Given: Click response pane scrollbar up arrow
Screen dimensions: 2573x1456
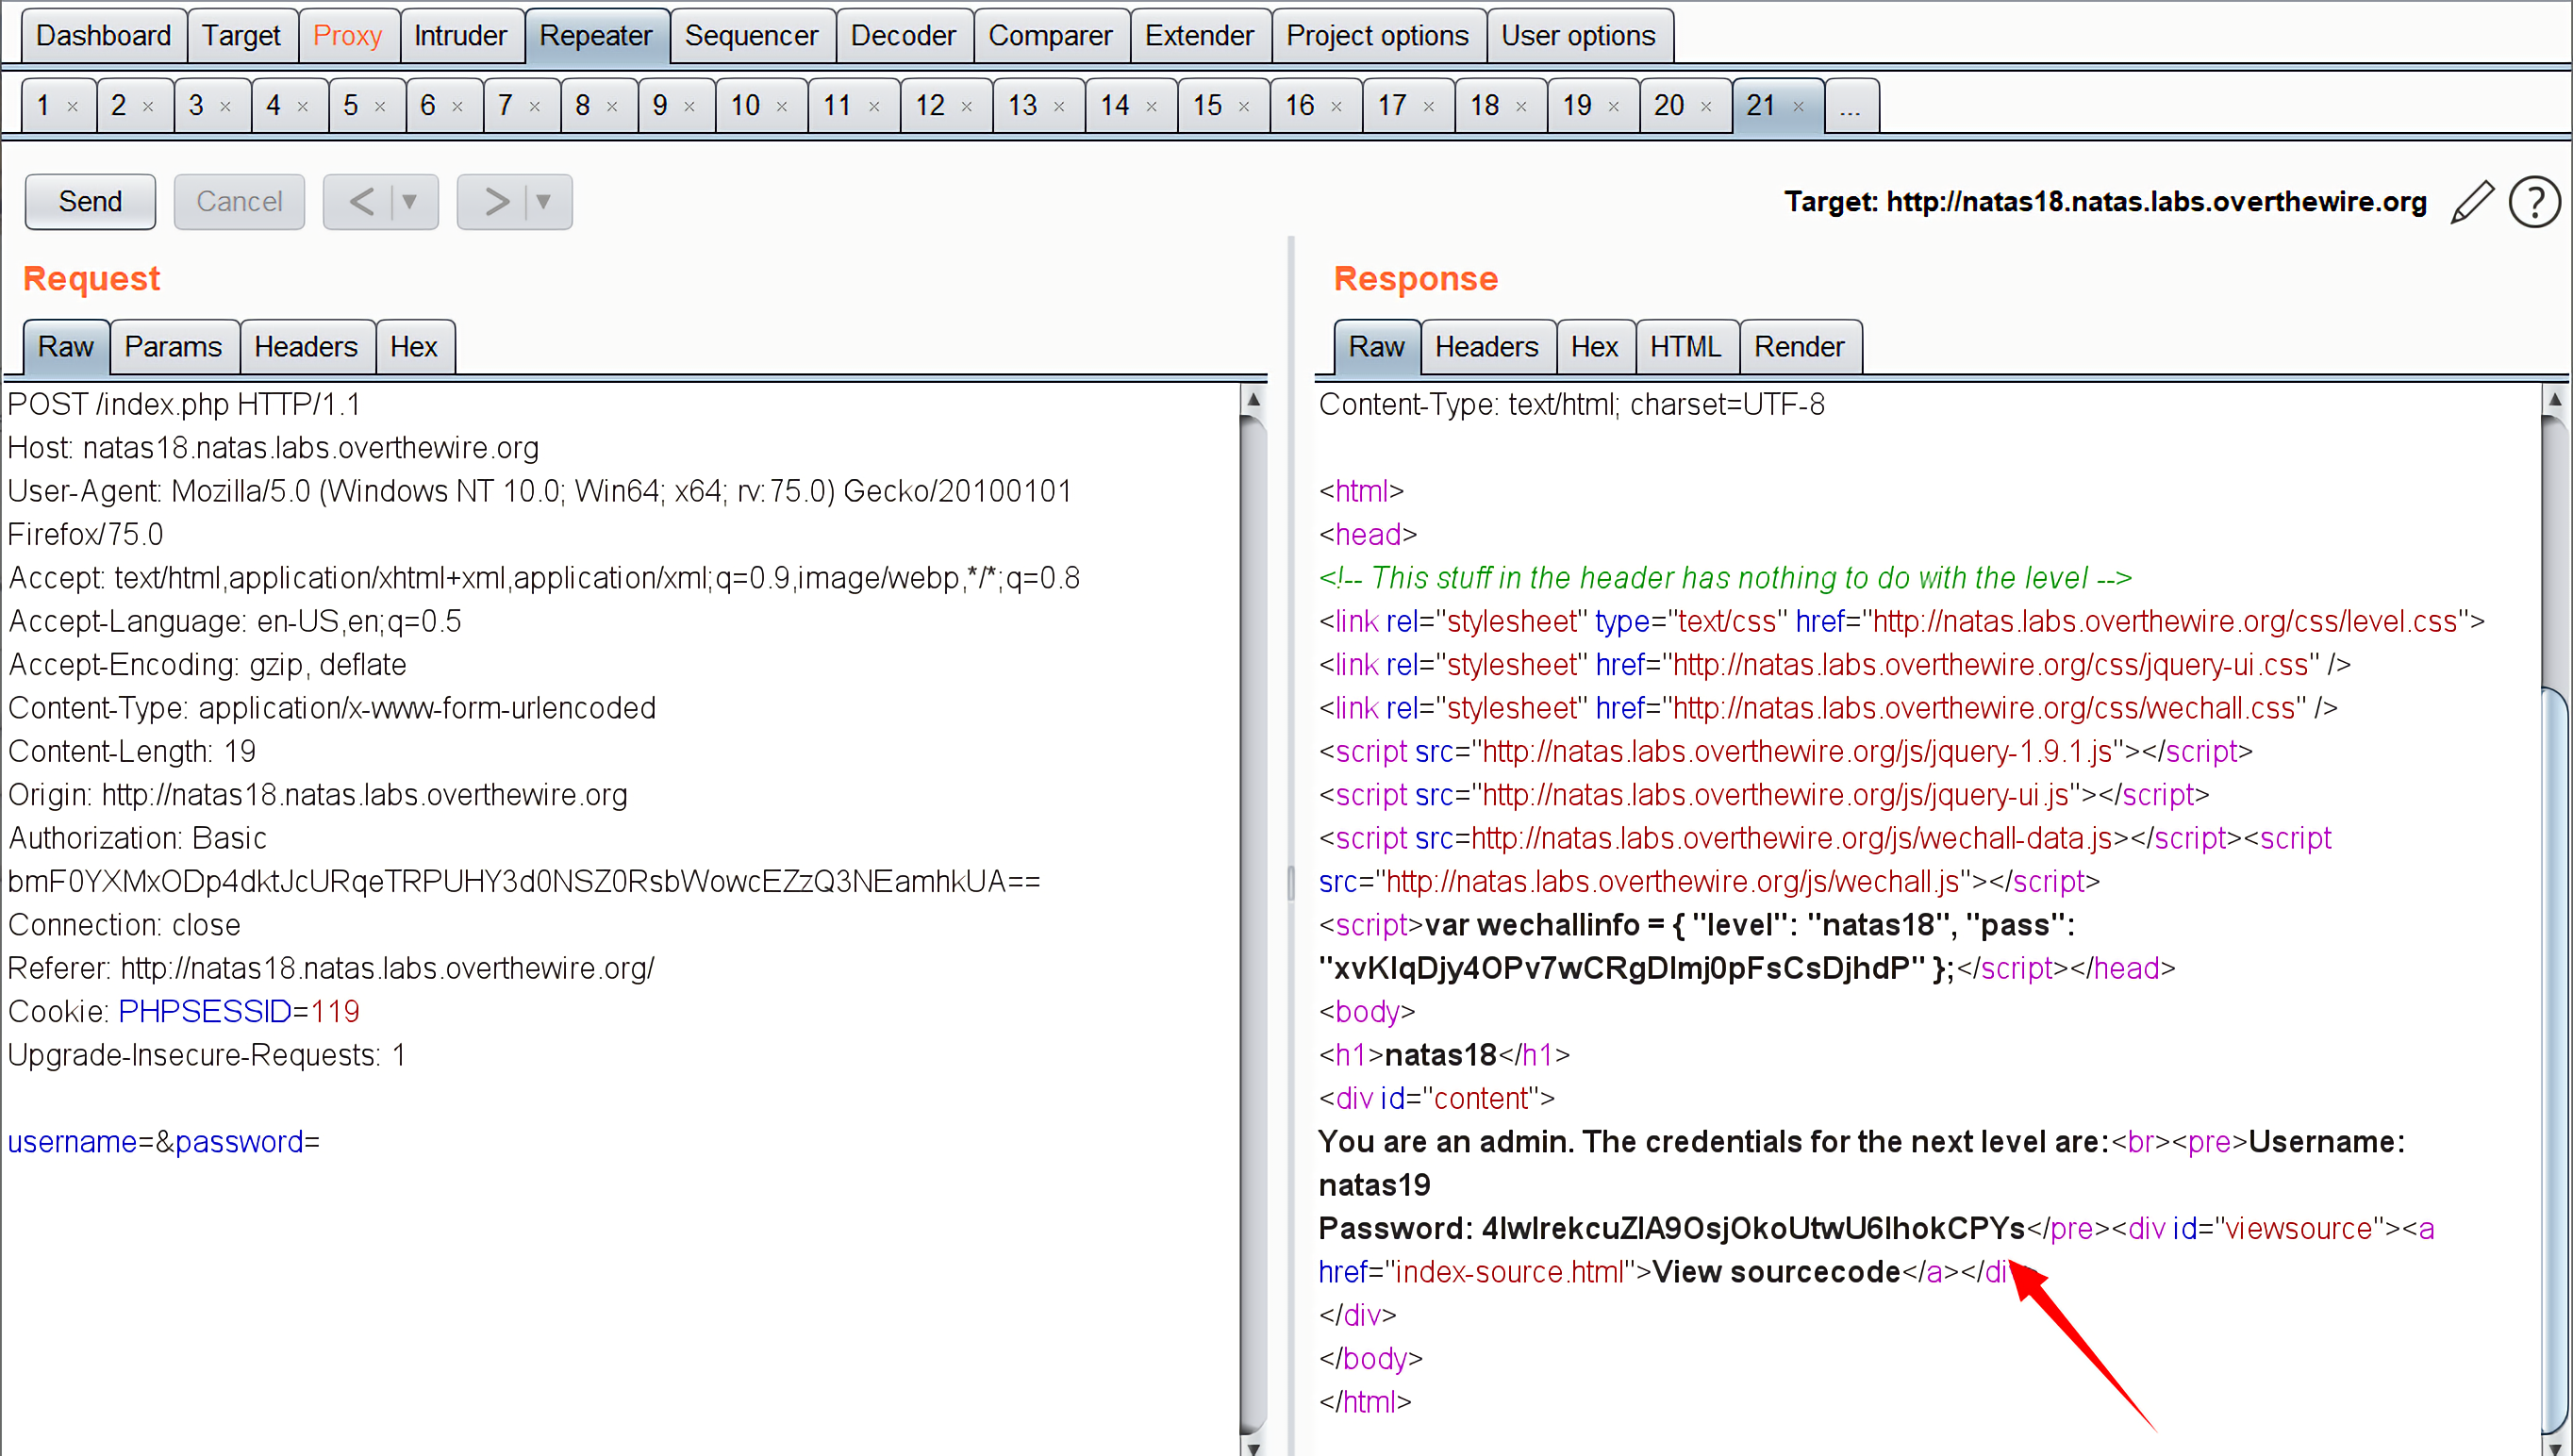Looking at the screenshot, I should pyautogui.click(x=2555, y=399).
